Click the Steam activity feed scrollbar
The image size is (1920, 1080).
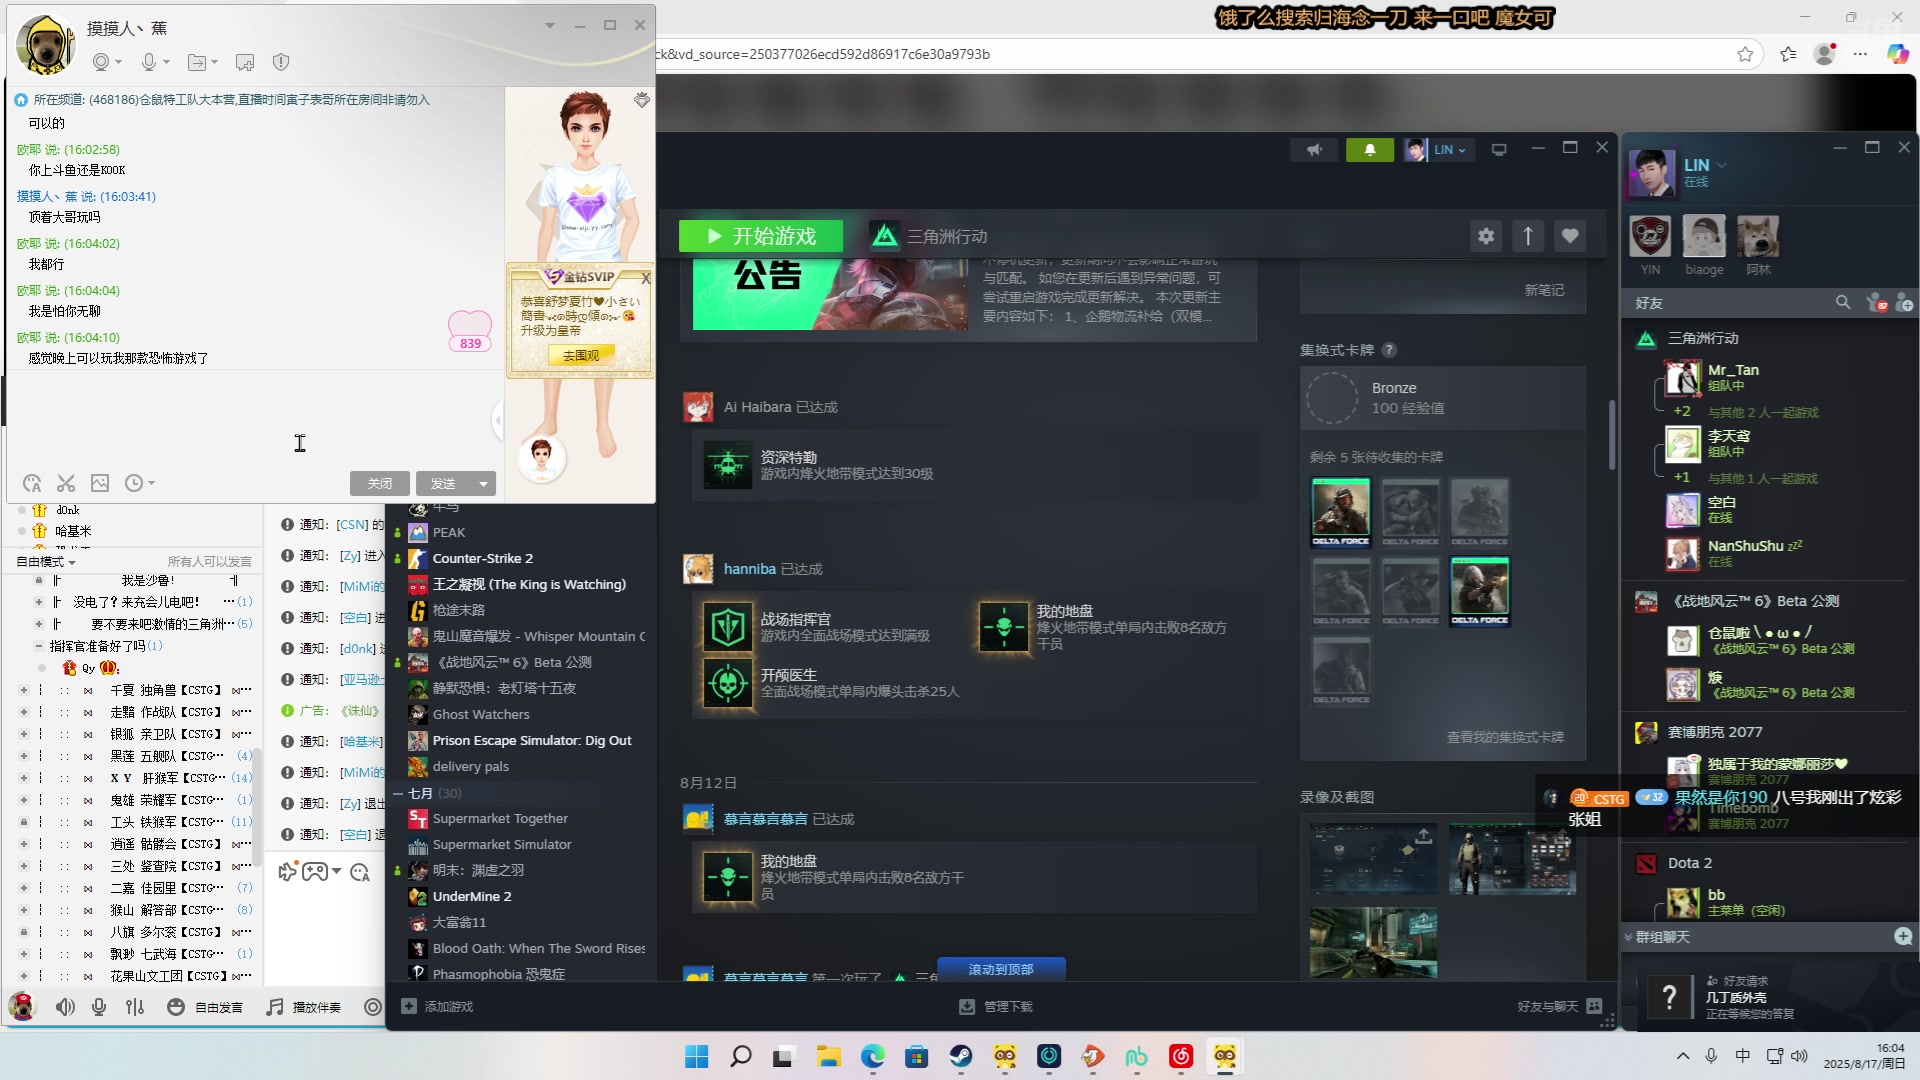1611,435
